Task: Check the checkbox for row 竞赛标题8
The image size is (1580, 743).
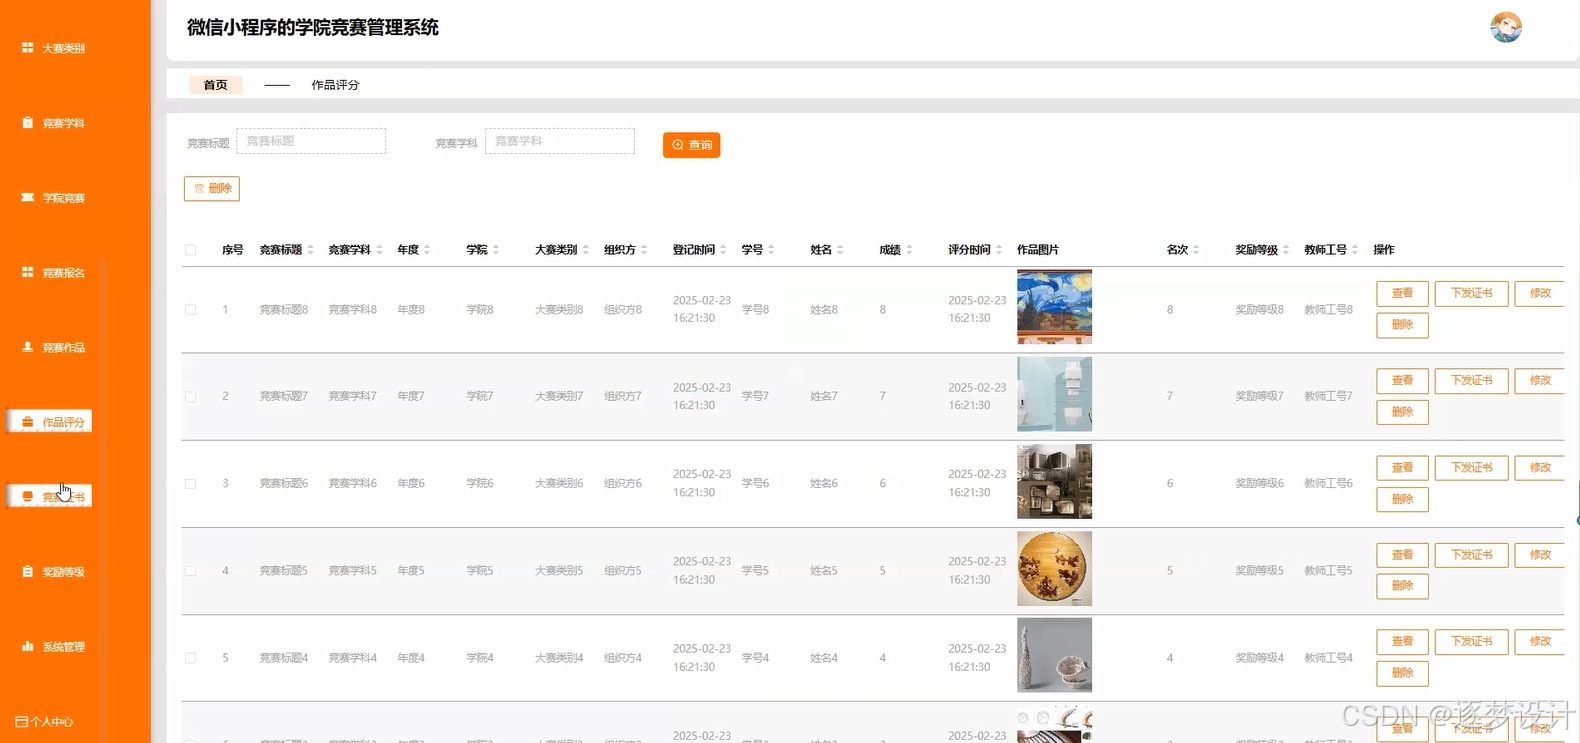Action: click(x=191, y=310)
